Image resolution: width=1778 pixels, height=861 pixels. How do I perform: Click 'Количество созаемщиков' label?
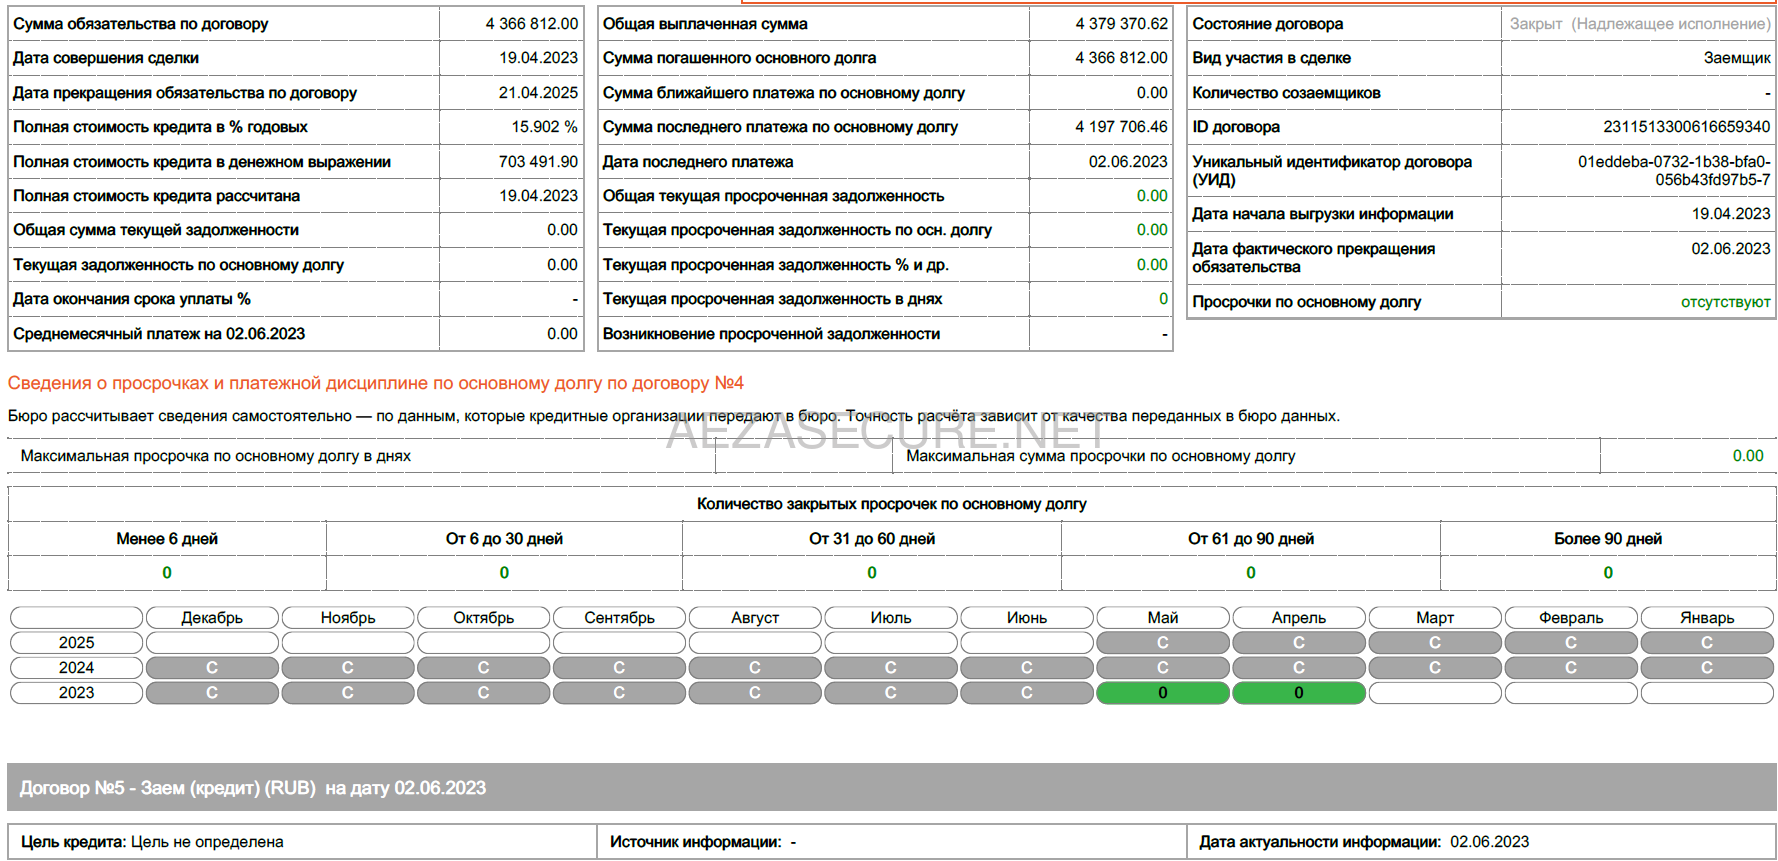pos(1286,93)
